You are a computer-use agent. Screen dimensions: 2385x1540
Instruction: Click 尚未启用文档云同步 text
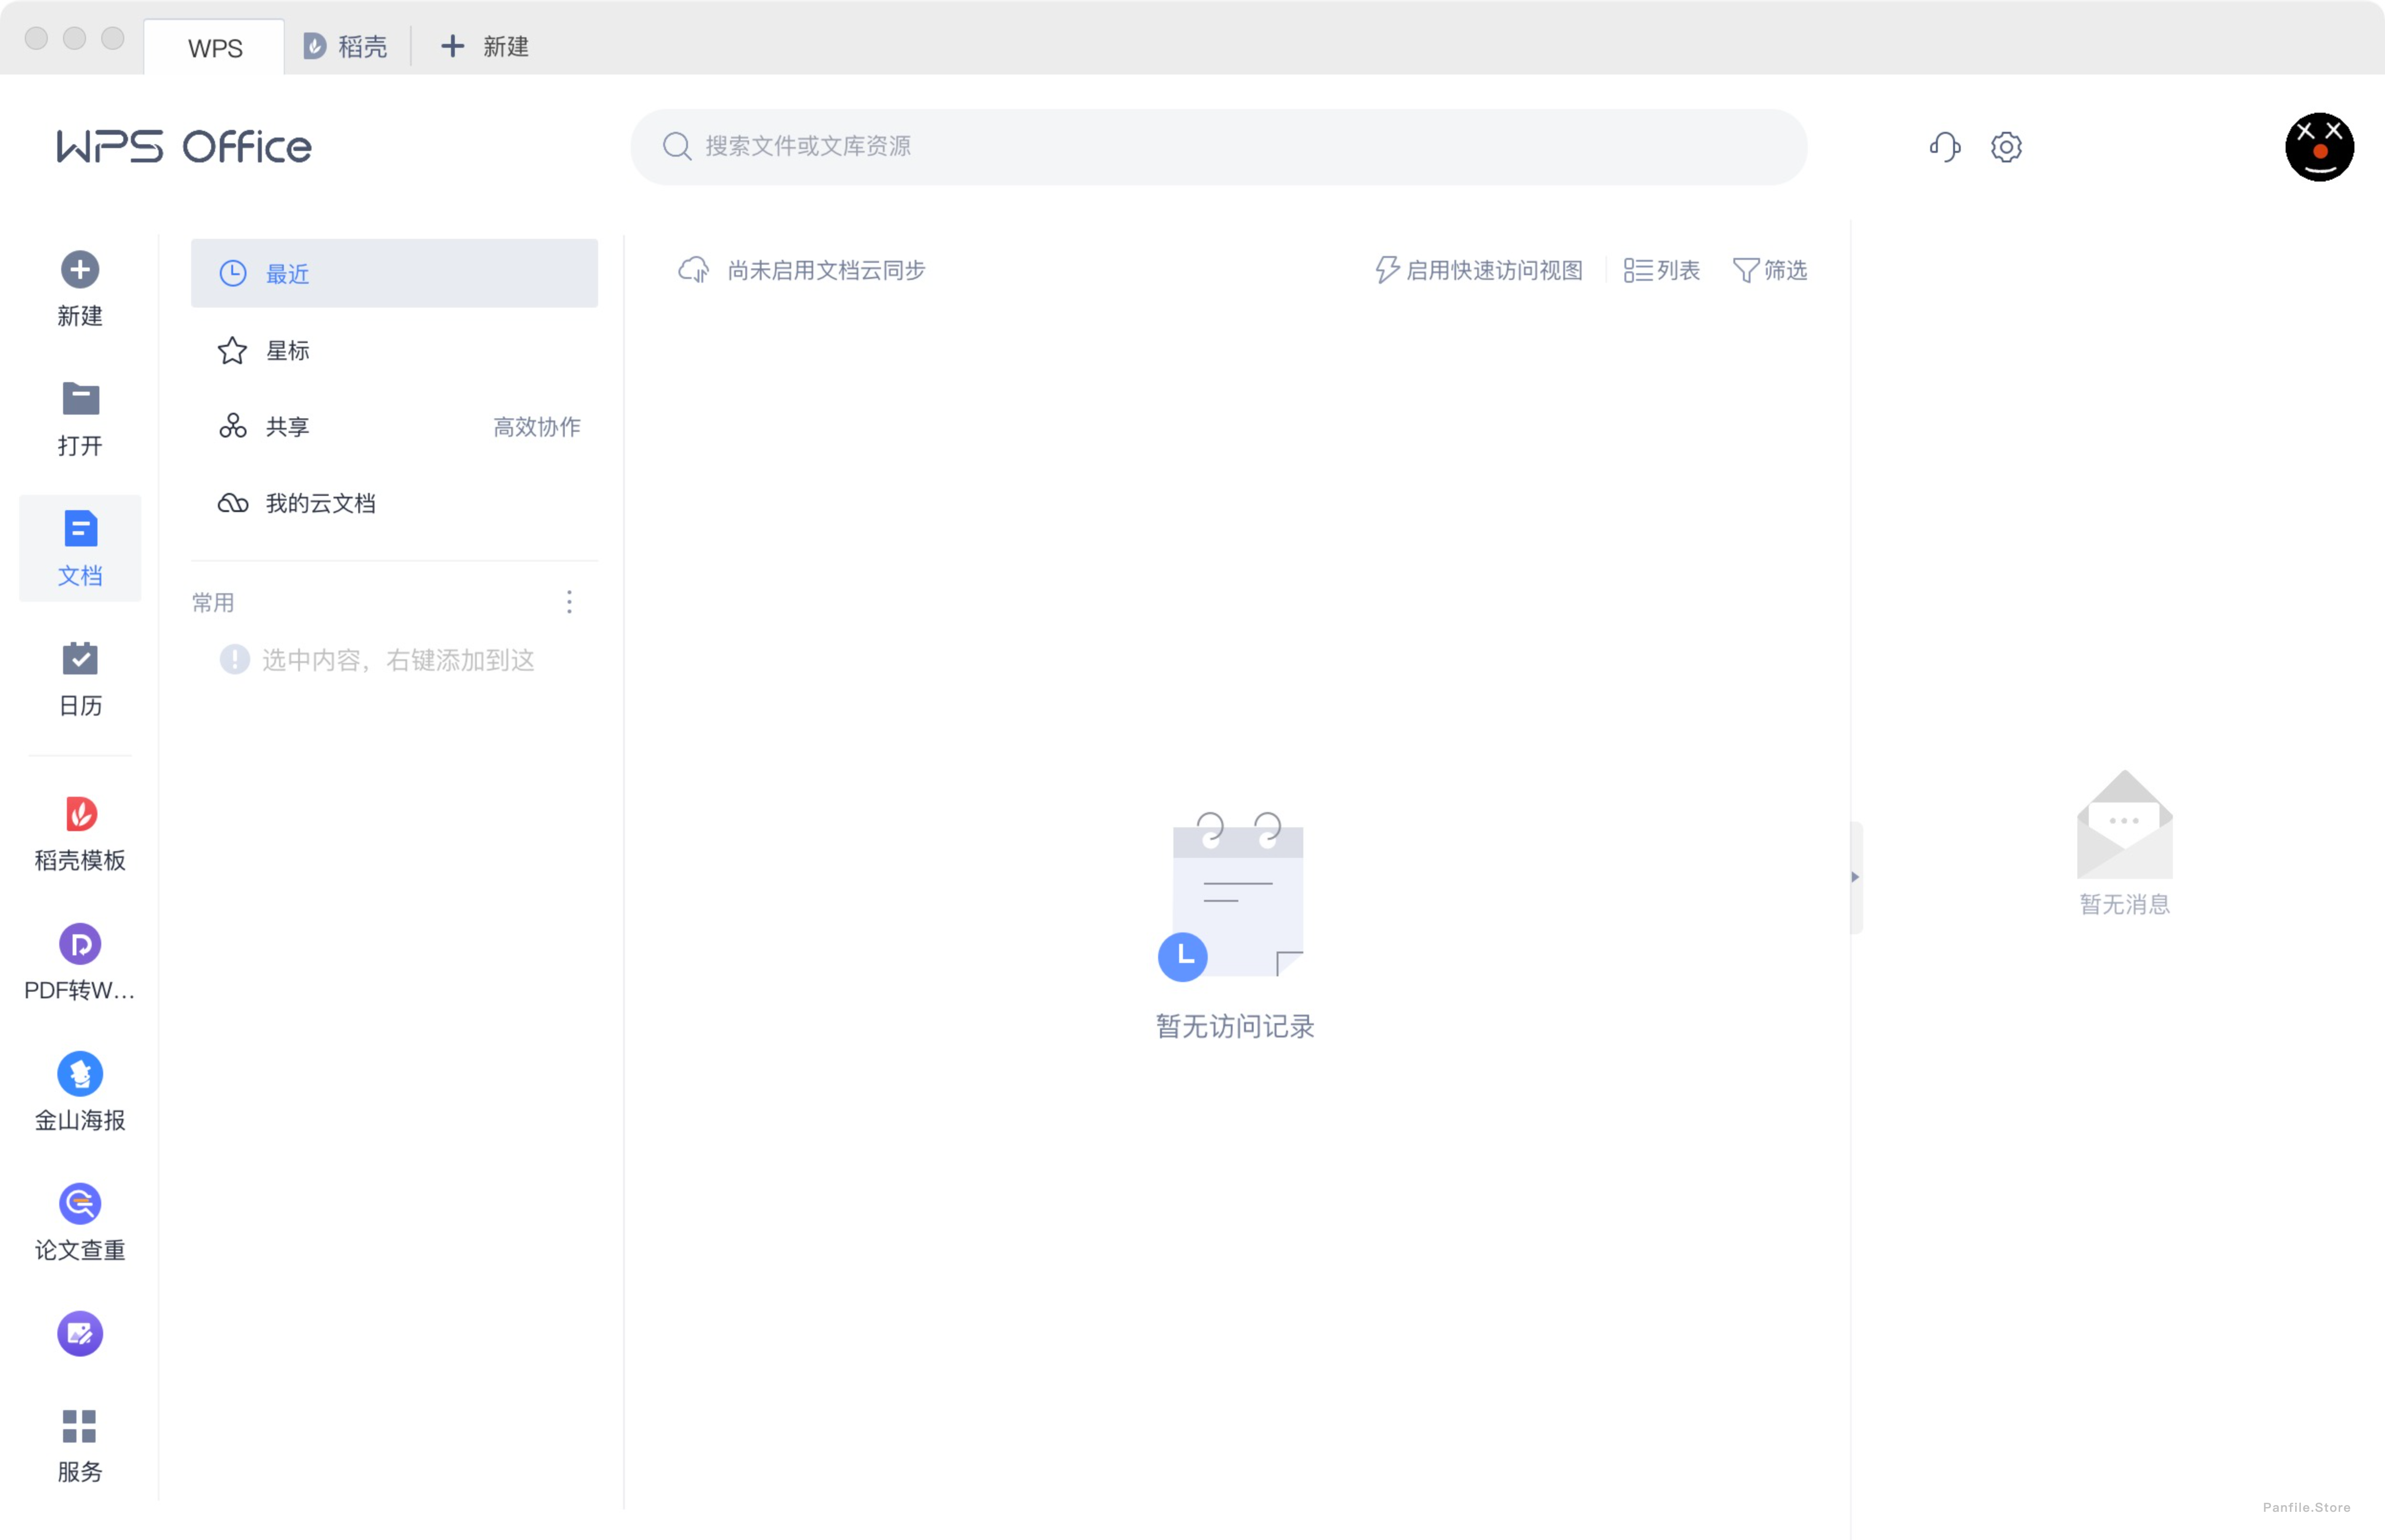click(826, 270)
